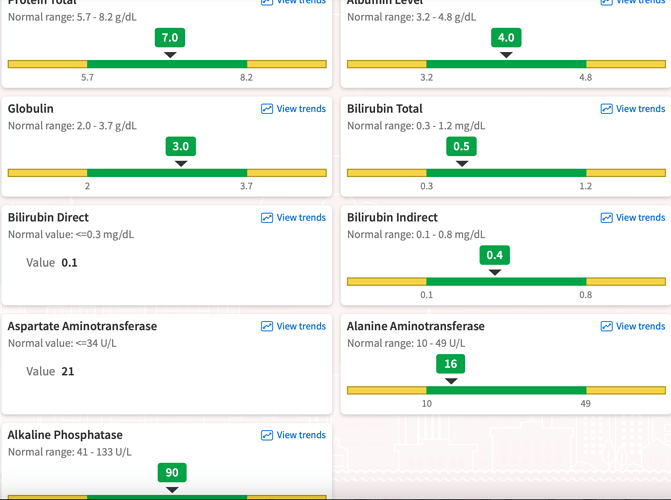Click the green segment of Protein Total bar
The image size is (671, 500).
point(167,64)
